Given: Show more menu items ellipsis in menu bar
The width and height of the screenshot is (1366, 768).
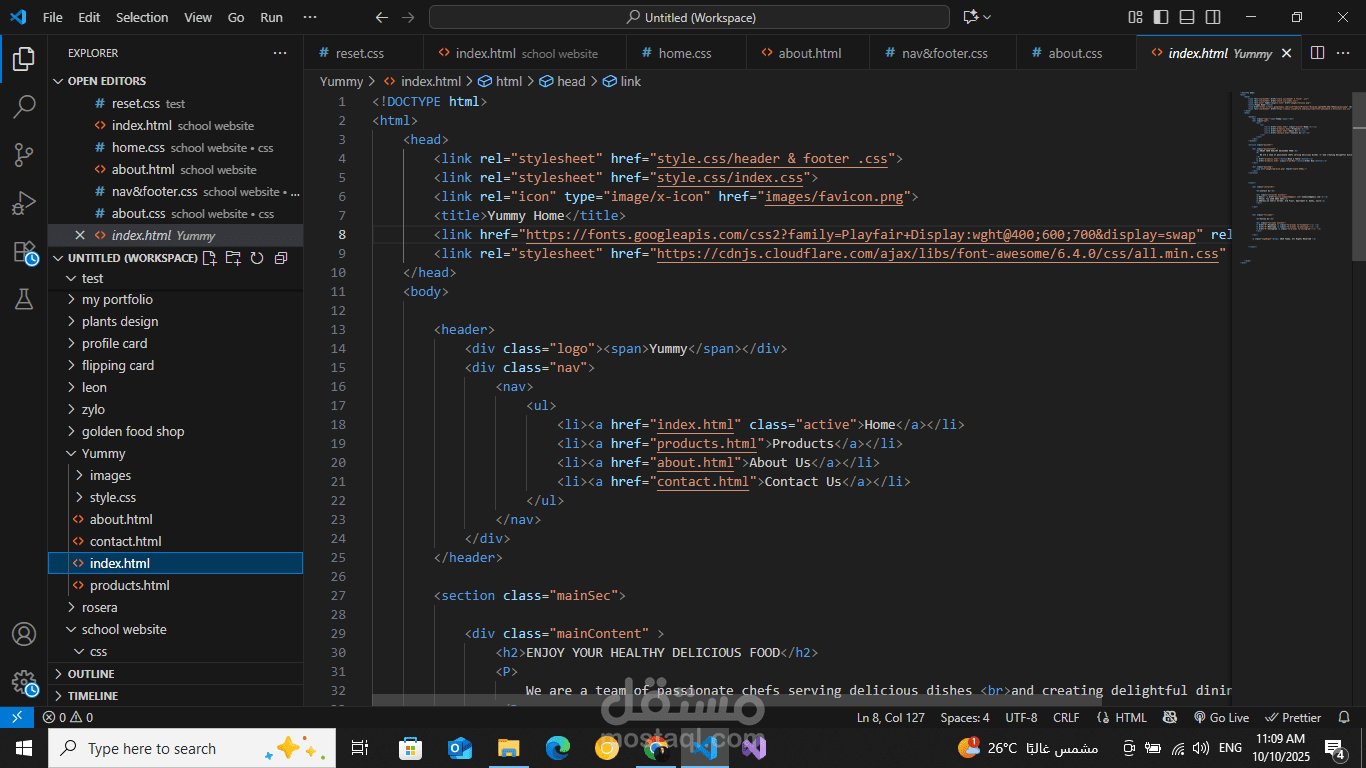Looking at the screenshot, I should click(310, 17).
